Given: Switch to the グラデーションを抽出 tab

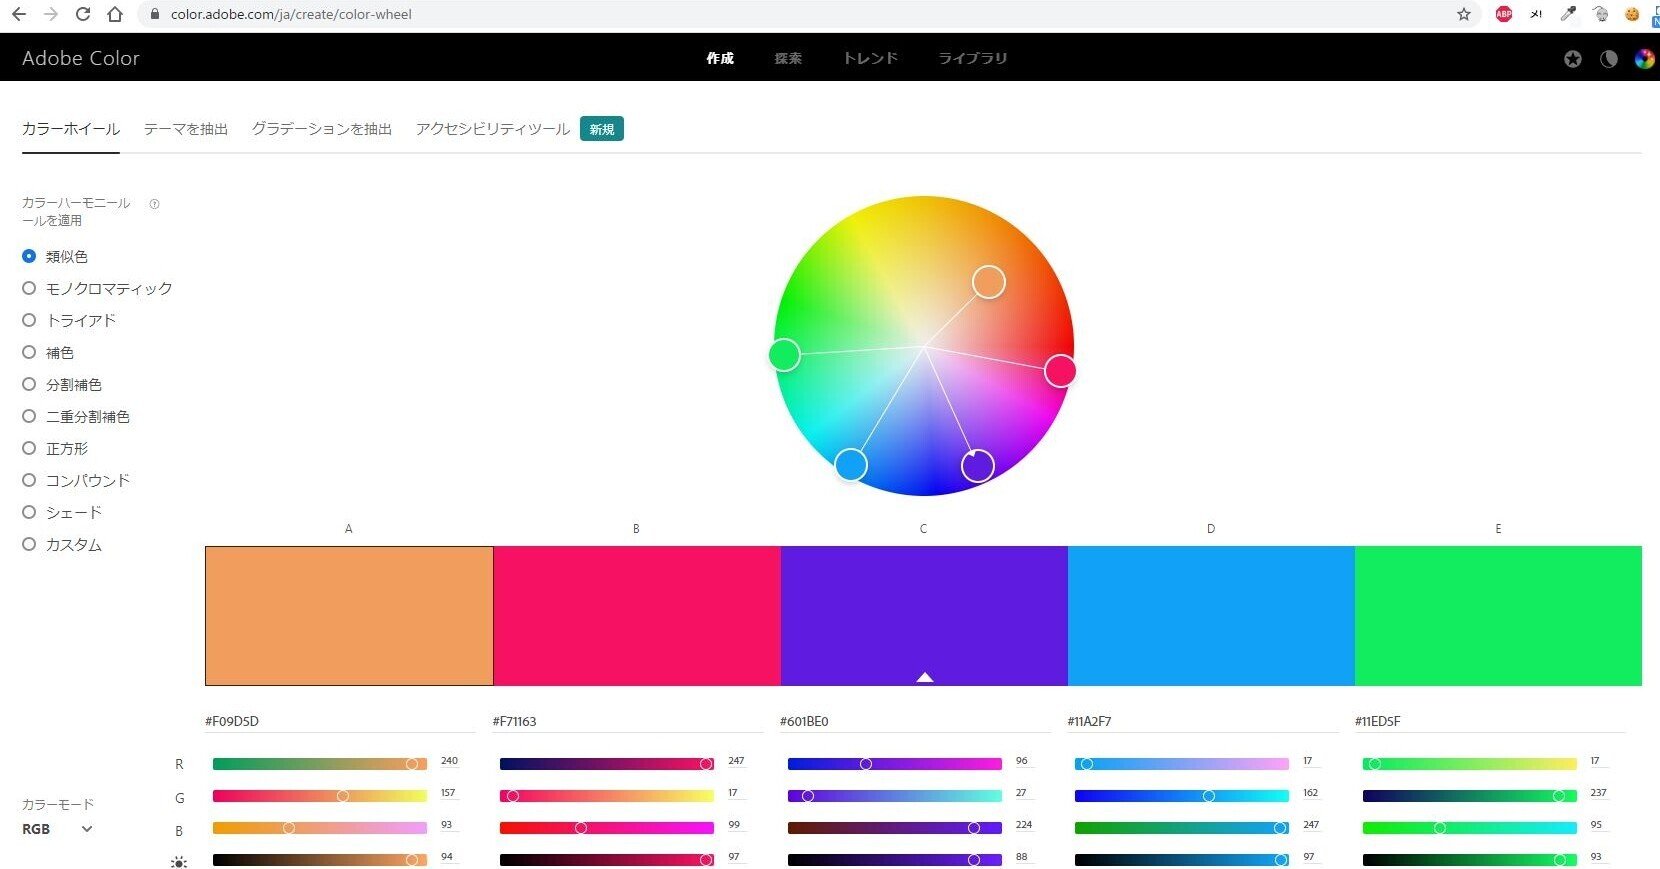Looking at the screenshot, I should [x=322, y=129].
